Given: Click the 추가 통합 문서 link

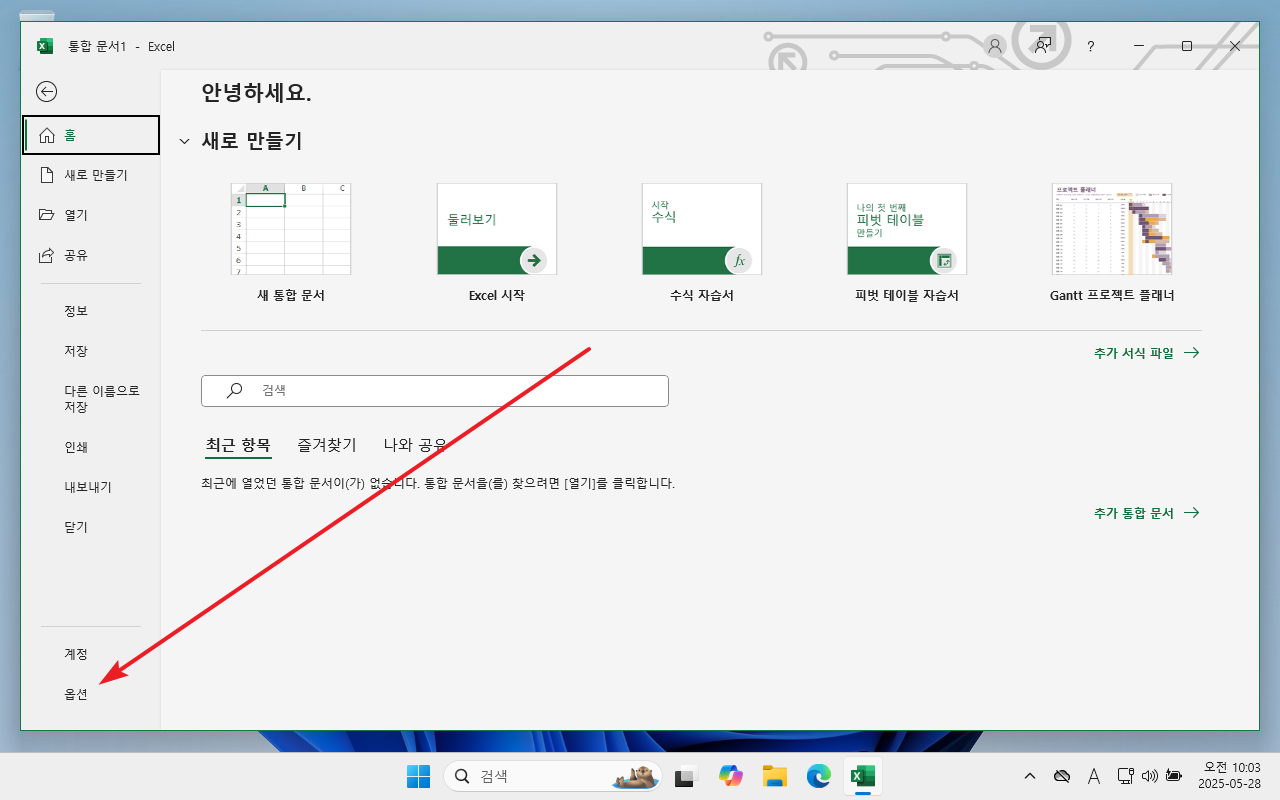Looking at the screenshot, I should point(1146,513).
